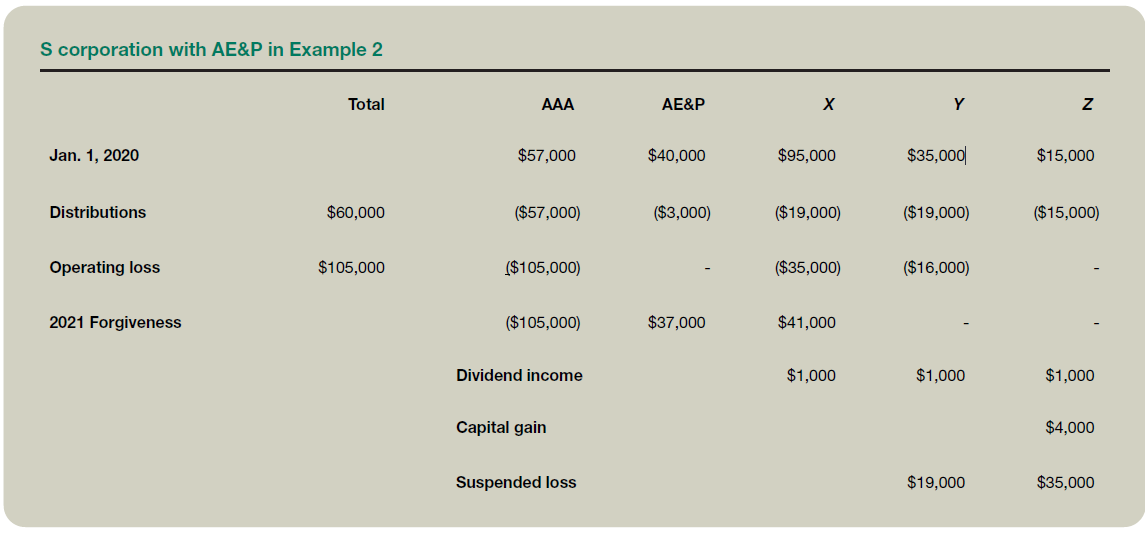Viewport: 1145px width, 559px height.
Task: Click the X column header
Action: pyautogui.click(x=829, y=104)
